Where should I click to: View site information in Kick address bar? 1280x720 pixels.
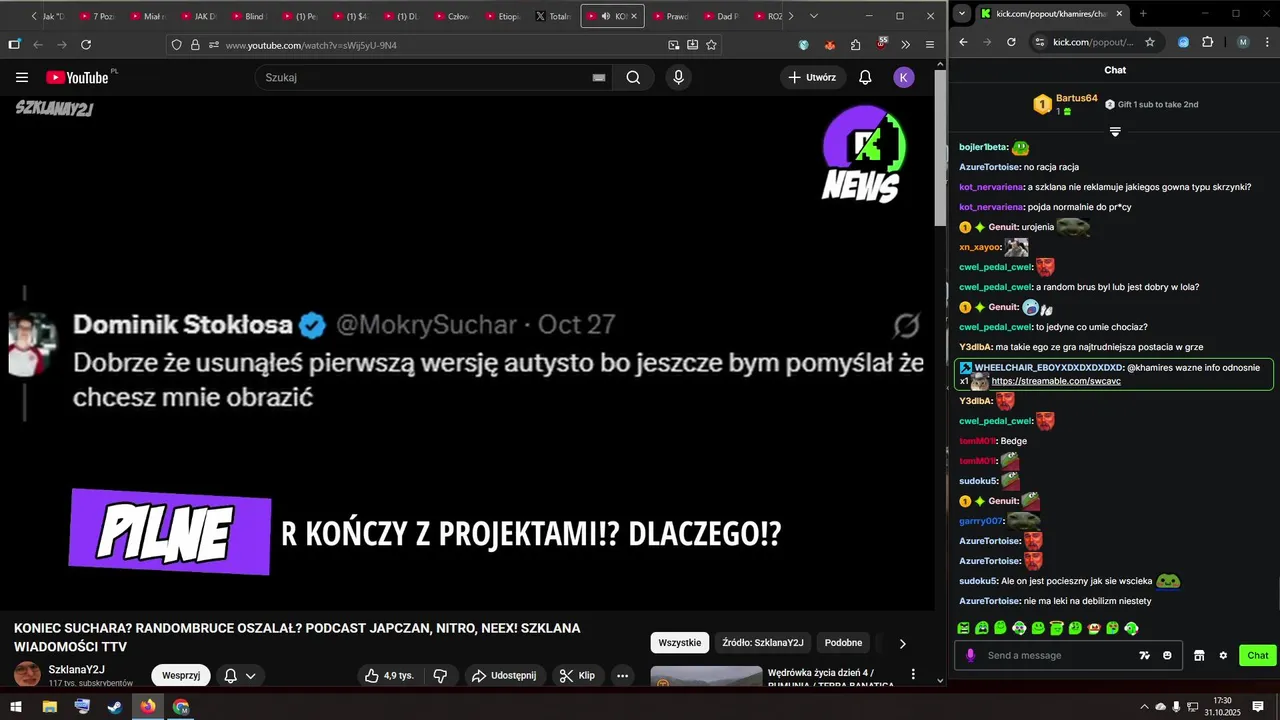(x=1040, y=42)
